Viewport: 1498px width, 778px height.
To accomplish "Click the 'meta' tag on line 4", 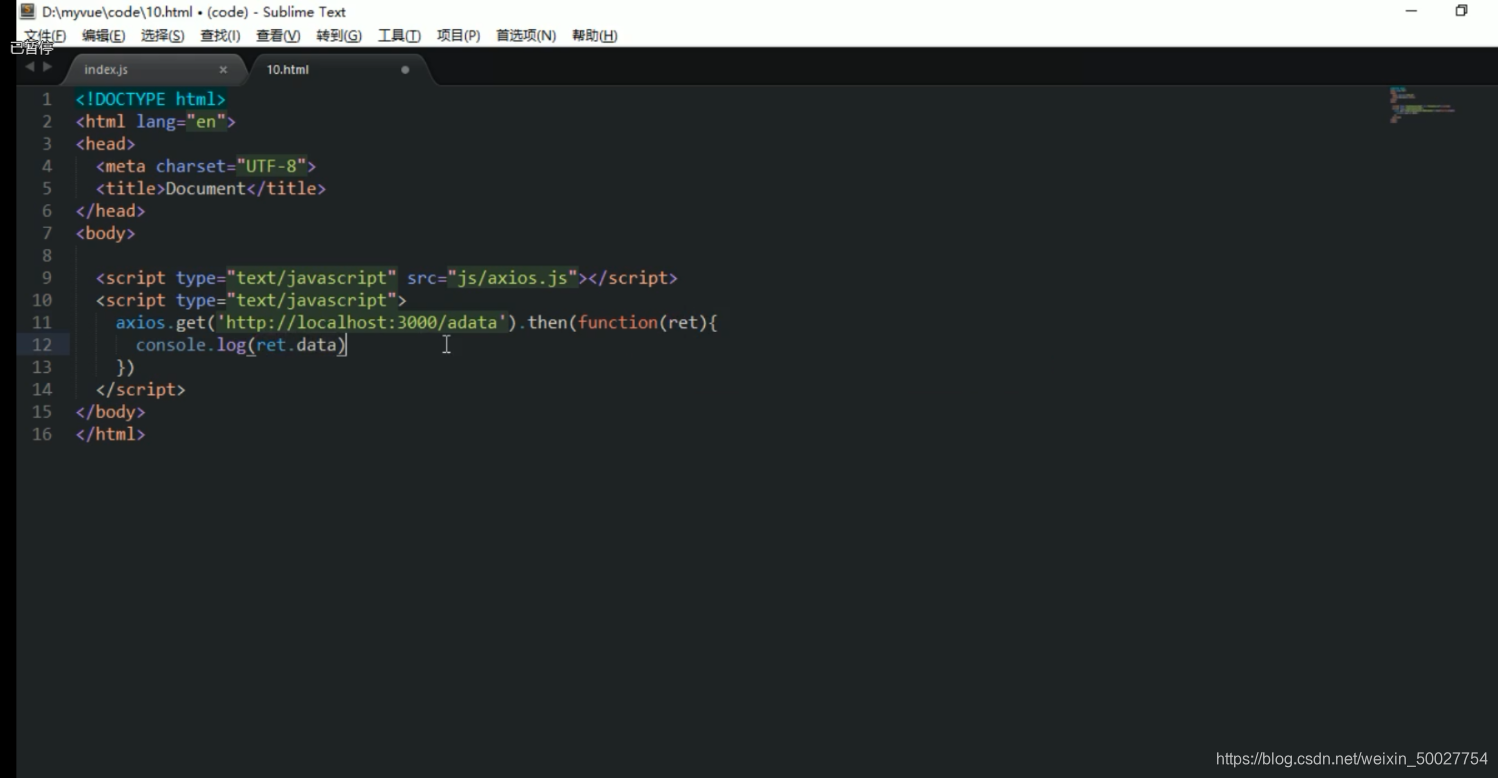I will click(x=125, y=166).
